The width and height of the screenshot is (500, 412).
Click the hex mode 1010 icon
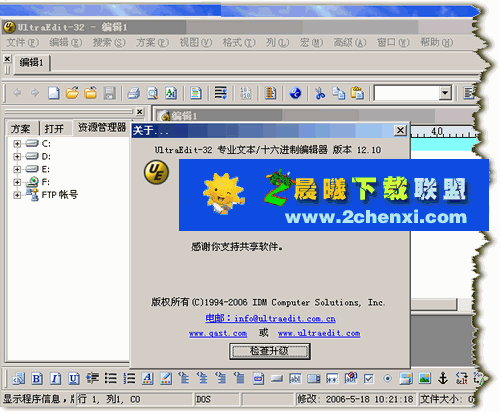(x=246, y=93)
